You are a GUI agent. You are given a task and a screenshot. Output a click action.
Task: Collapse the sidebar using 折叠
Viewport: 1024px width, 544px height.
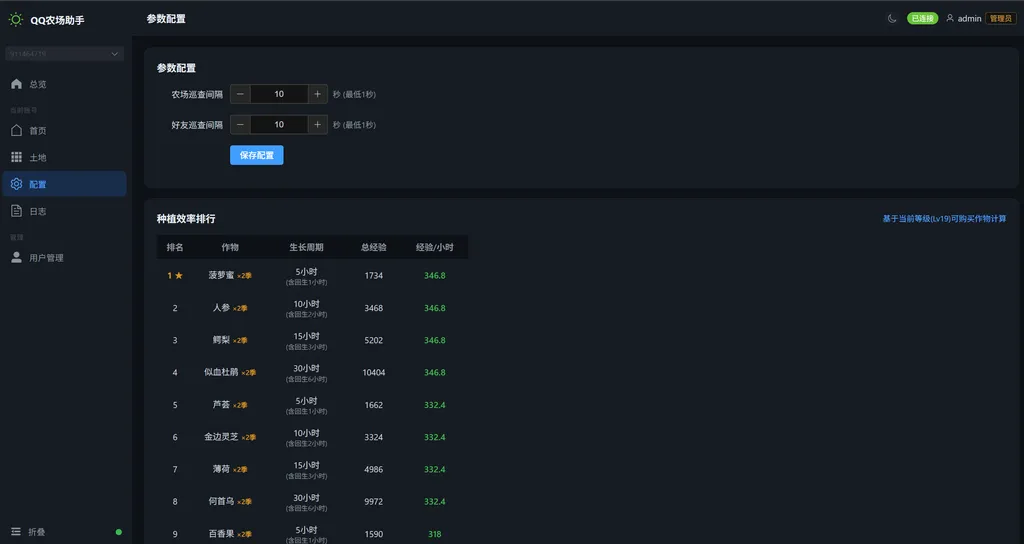tap(28, 532)
